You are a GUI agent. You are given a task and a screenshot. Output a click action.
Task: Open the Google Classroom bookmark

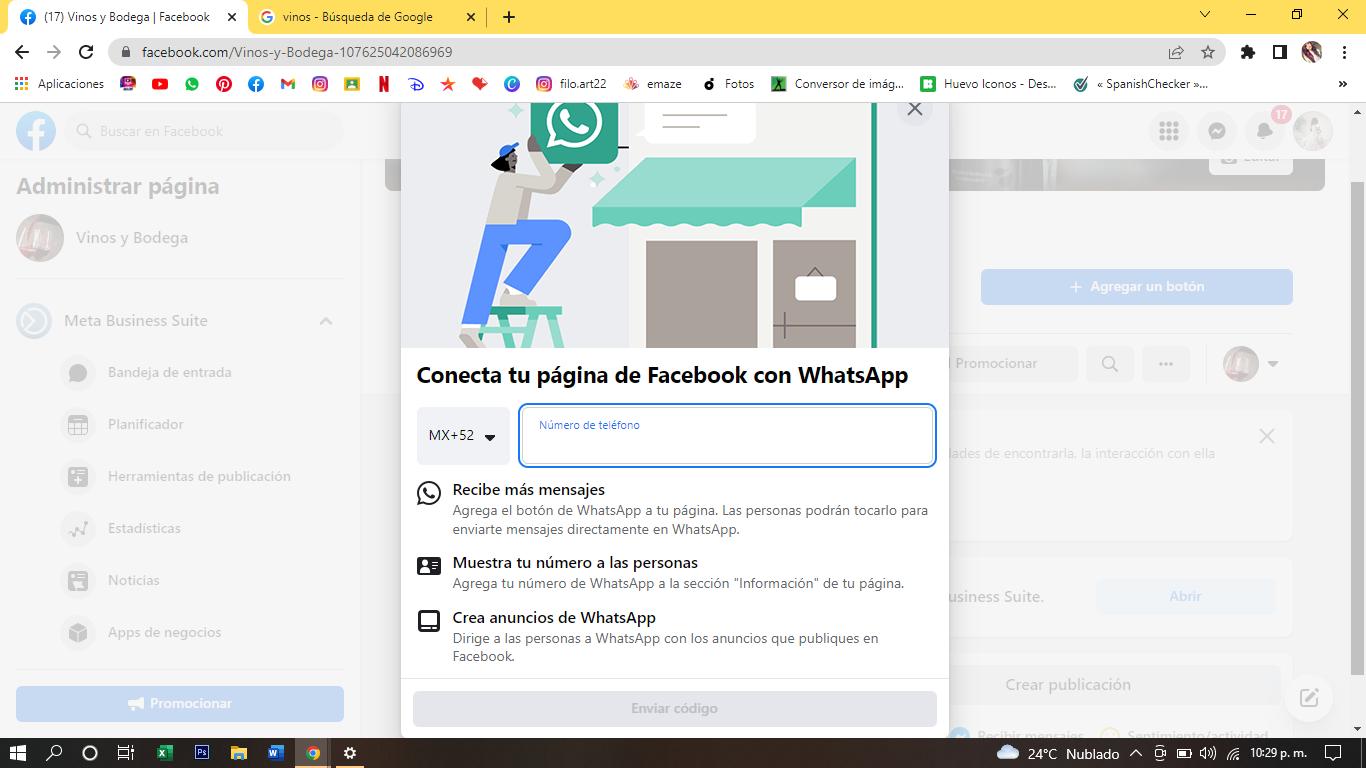click(x=352, y=84)
